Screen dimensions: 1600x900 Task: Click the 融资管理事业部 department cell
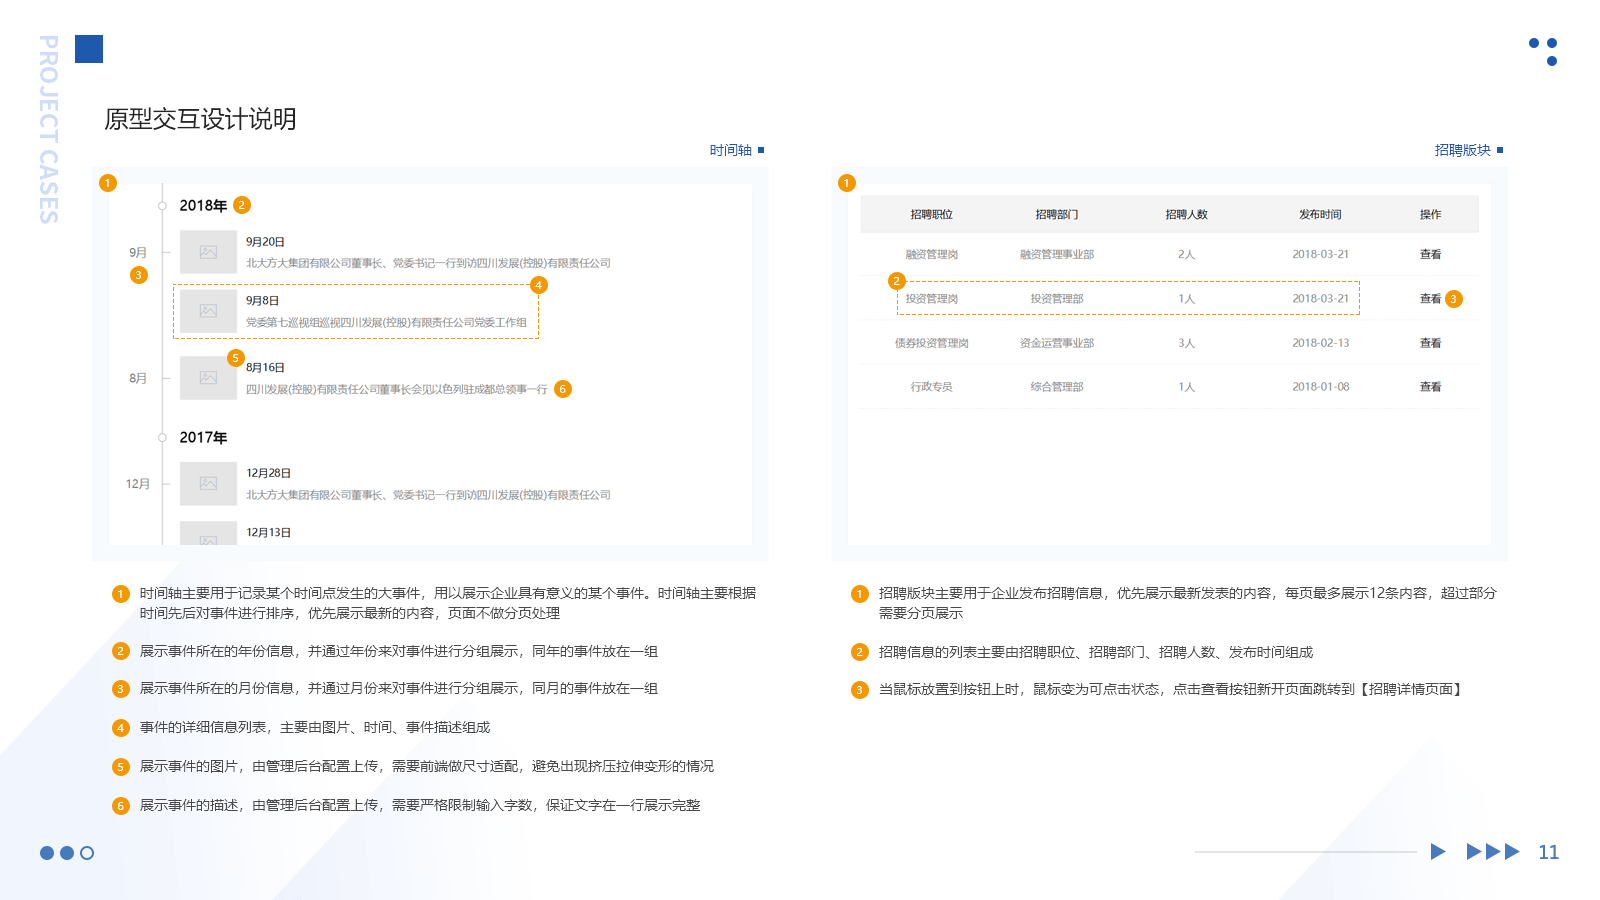1057,255
